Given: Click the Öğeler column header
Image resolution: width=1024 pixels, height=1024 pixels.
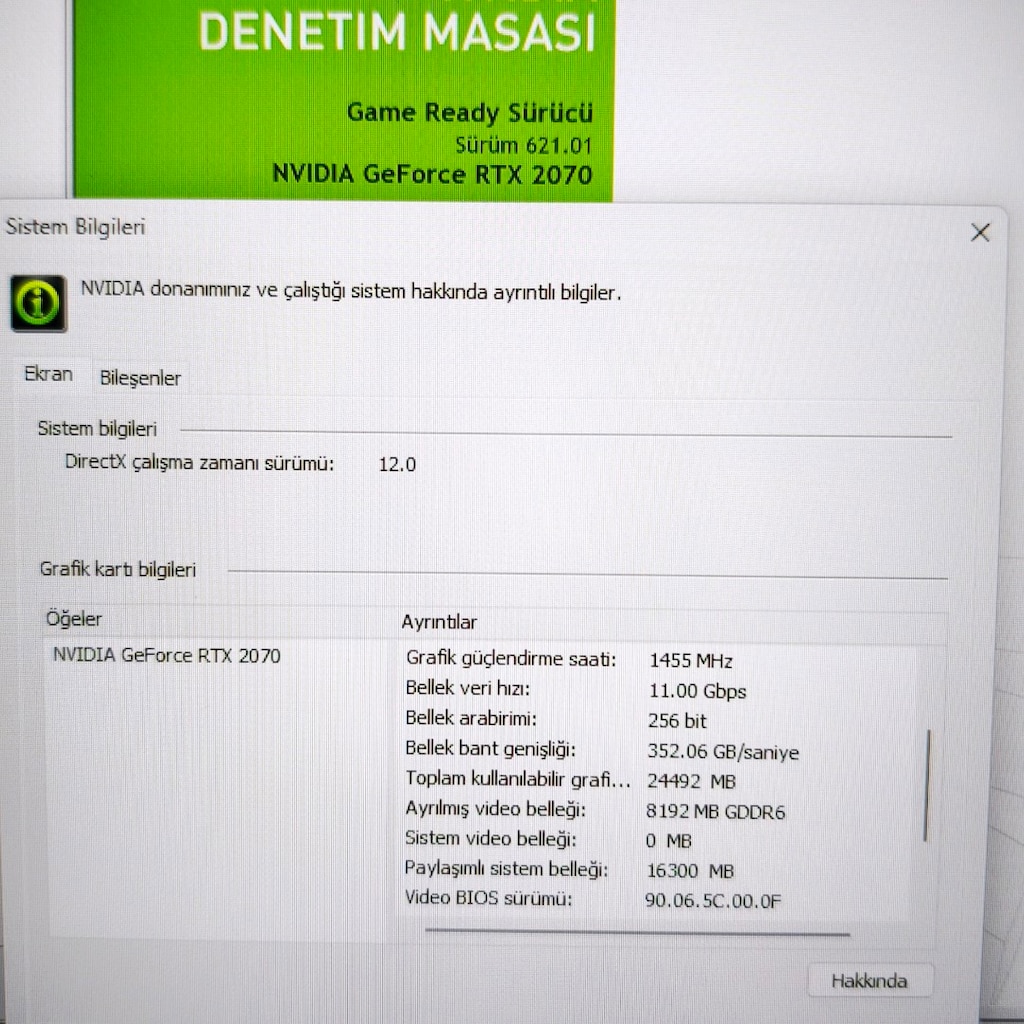Looking at the screenshot, I should pyautogui.click(x=74, y=619).
